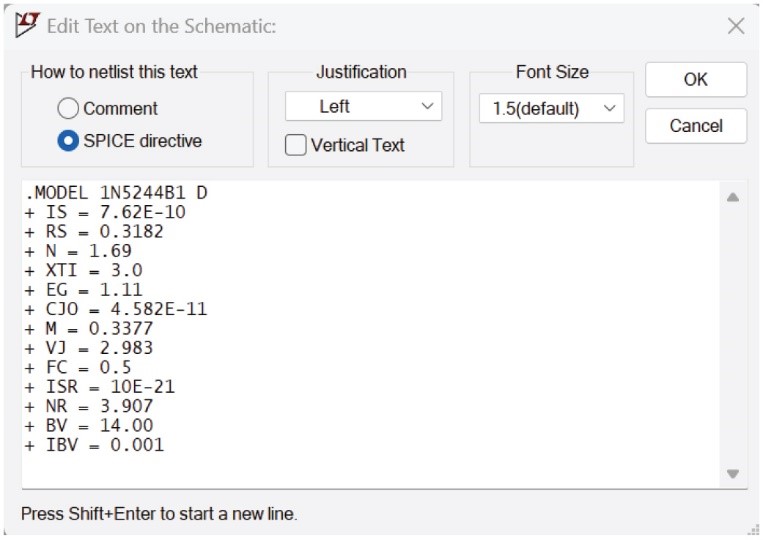Click the LTspice icon in title bar
The height and width of the screenshot is (540, 763).
click(x=27, y=24)
